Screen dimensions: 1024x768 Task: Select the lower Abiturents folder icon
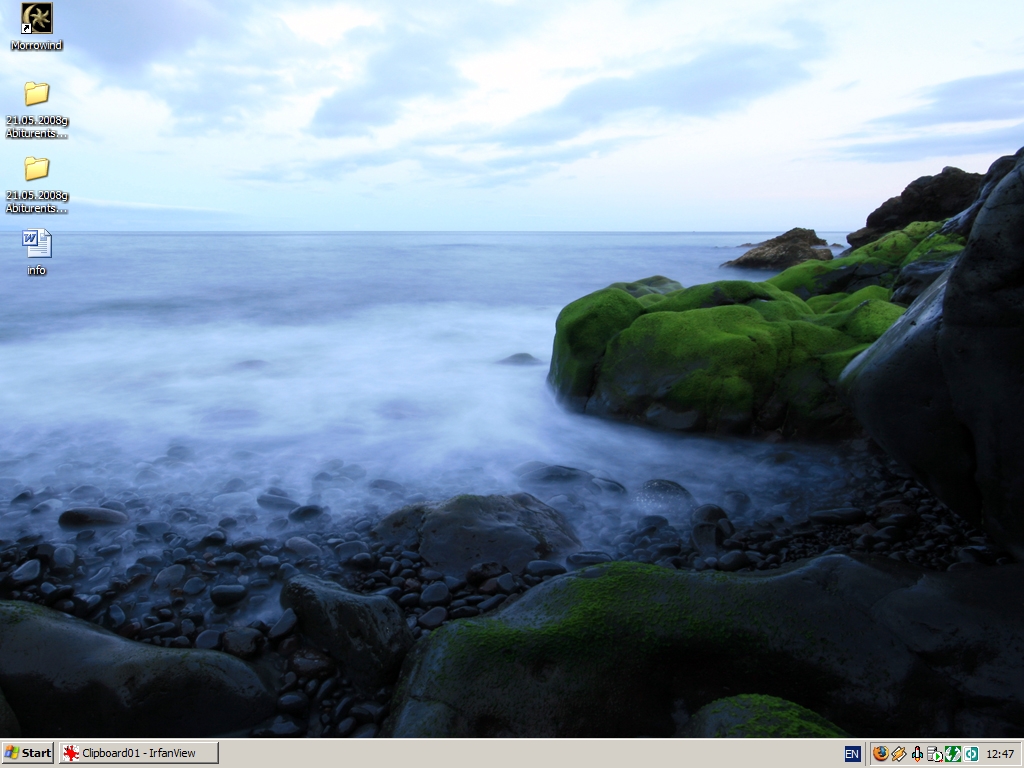pyautogui.click(x=37, y=168)
